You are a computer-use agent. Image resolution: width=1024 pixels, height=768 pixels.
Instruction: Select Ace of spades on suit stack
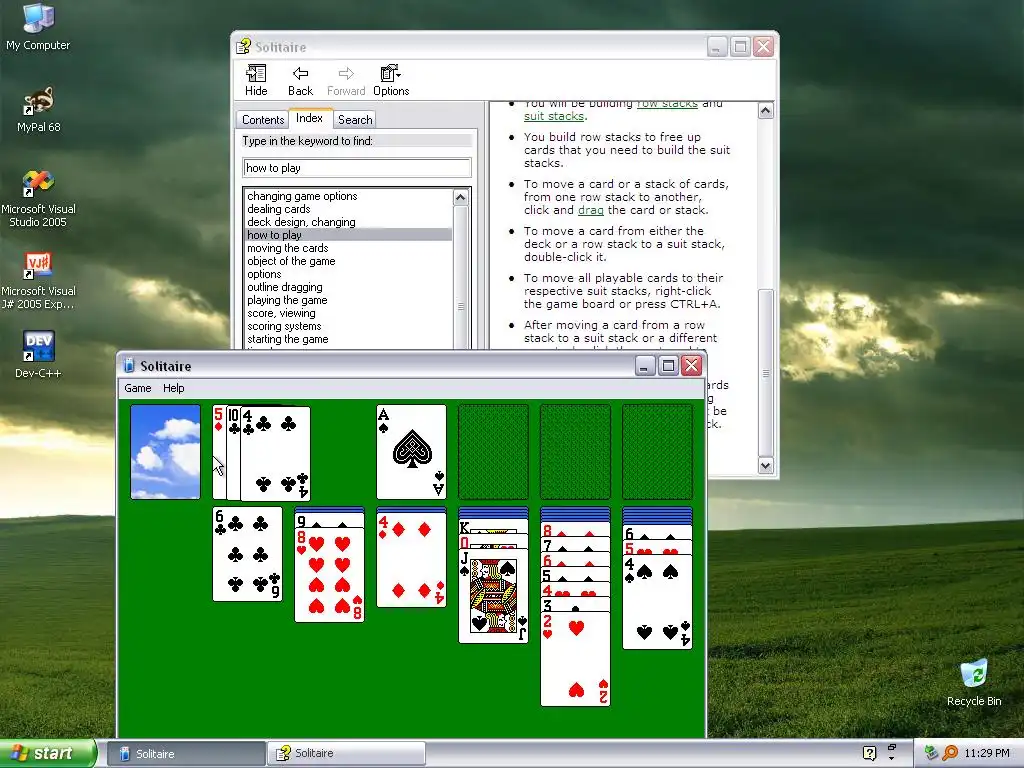click(x=411, y=452)
